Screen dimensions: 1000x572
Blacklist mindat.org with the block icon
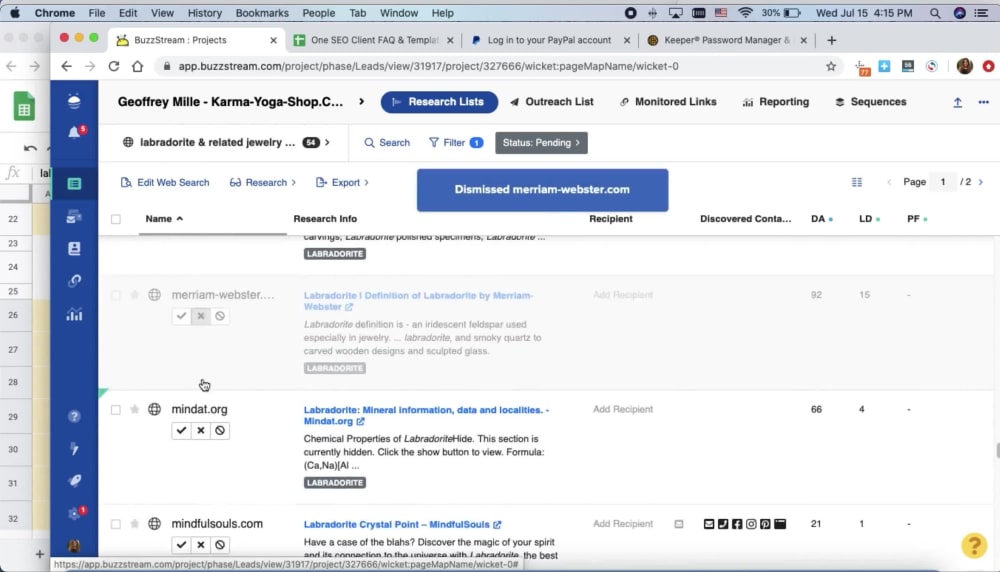[220, 430]
